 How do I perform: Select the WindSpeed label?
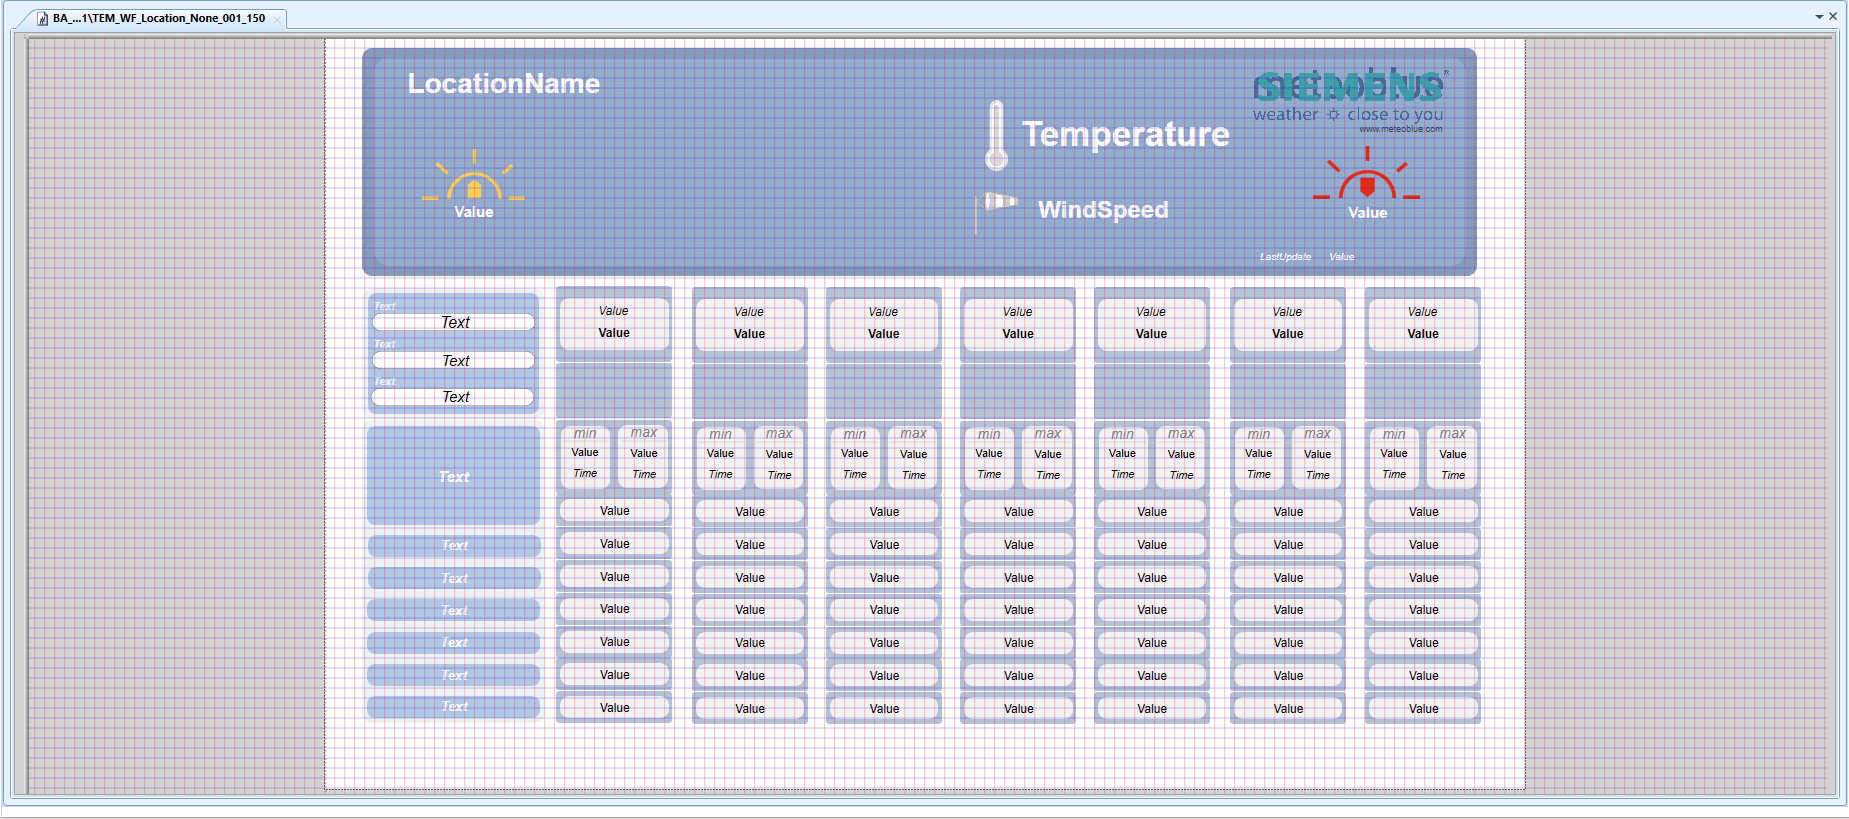1102,210
